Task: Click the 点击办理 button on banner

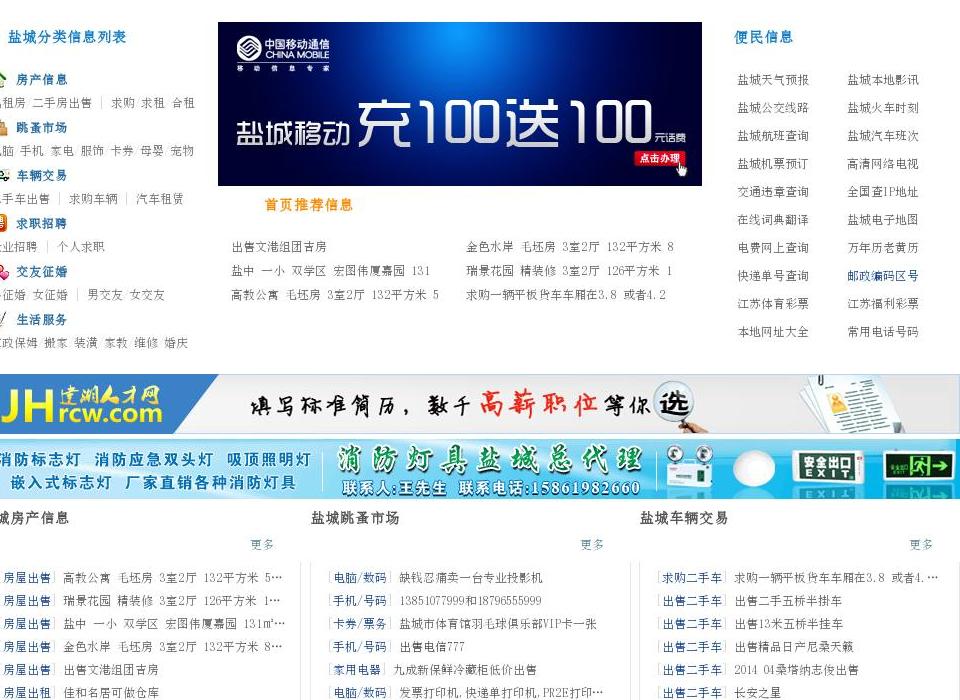Action: coord(660,158)
